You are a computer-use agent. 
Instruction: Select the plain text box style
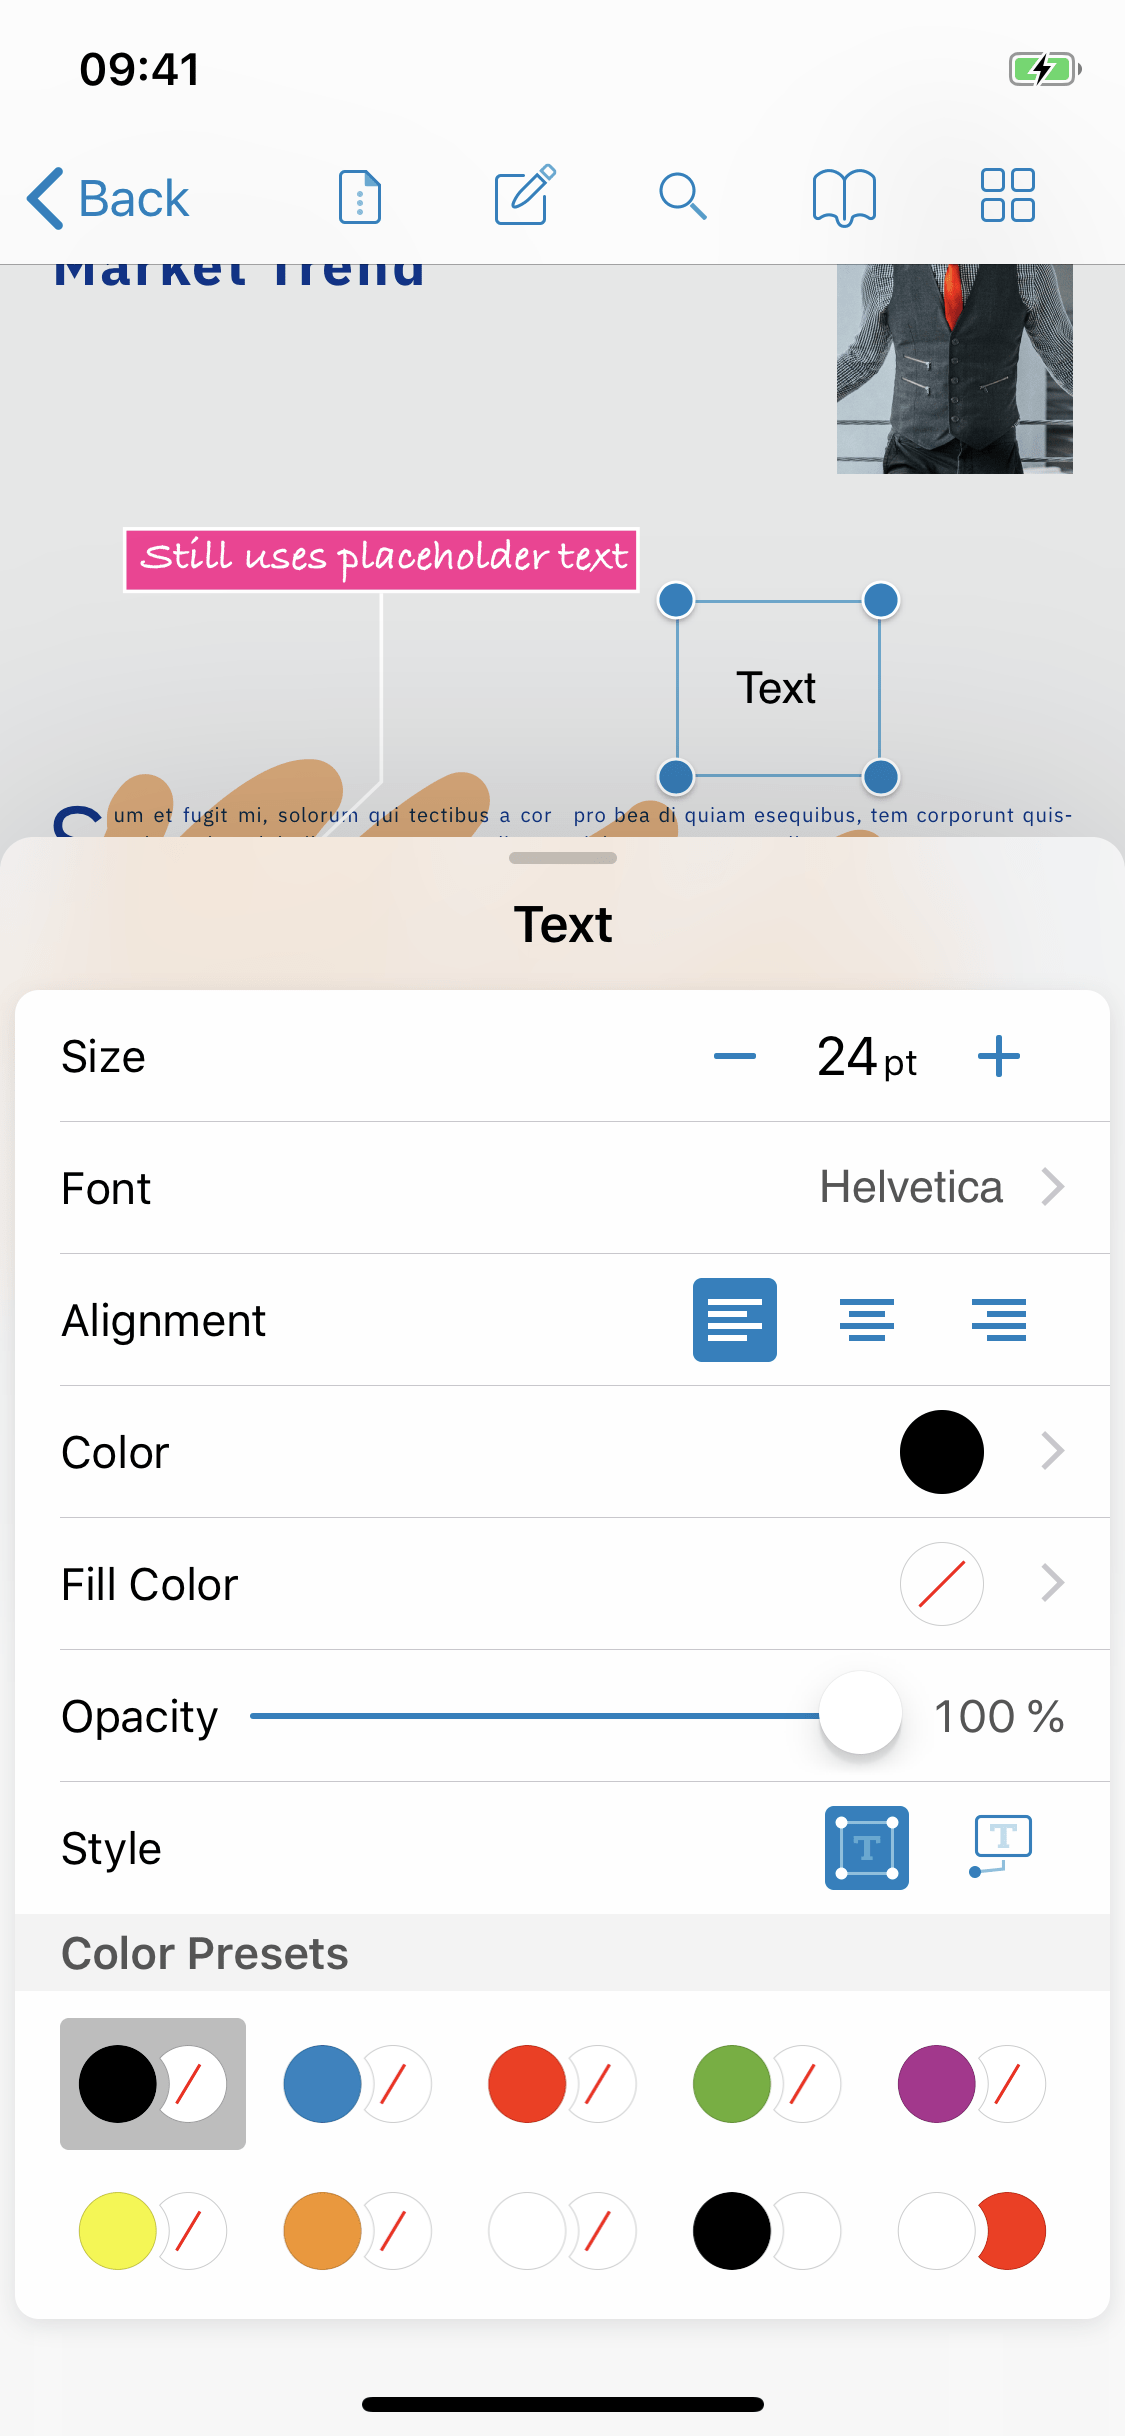[866, 1847]
